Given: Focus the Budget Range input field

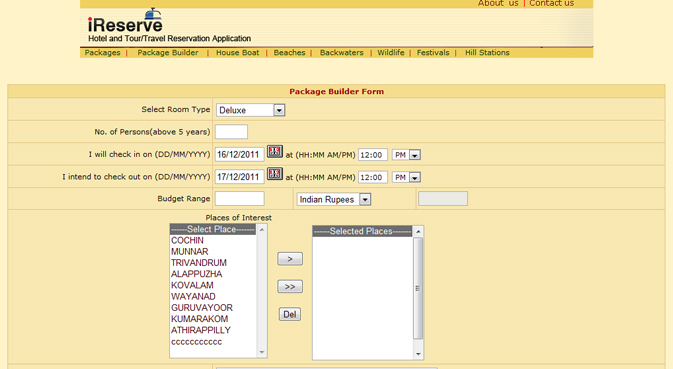Looking at the screenshot, I should pos(239,199).
